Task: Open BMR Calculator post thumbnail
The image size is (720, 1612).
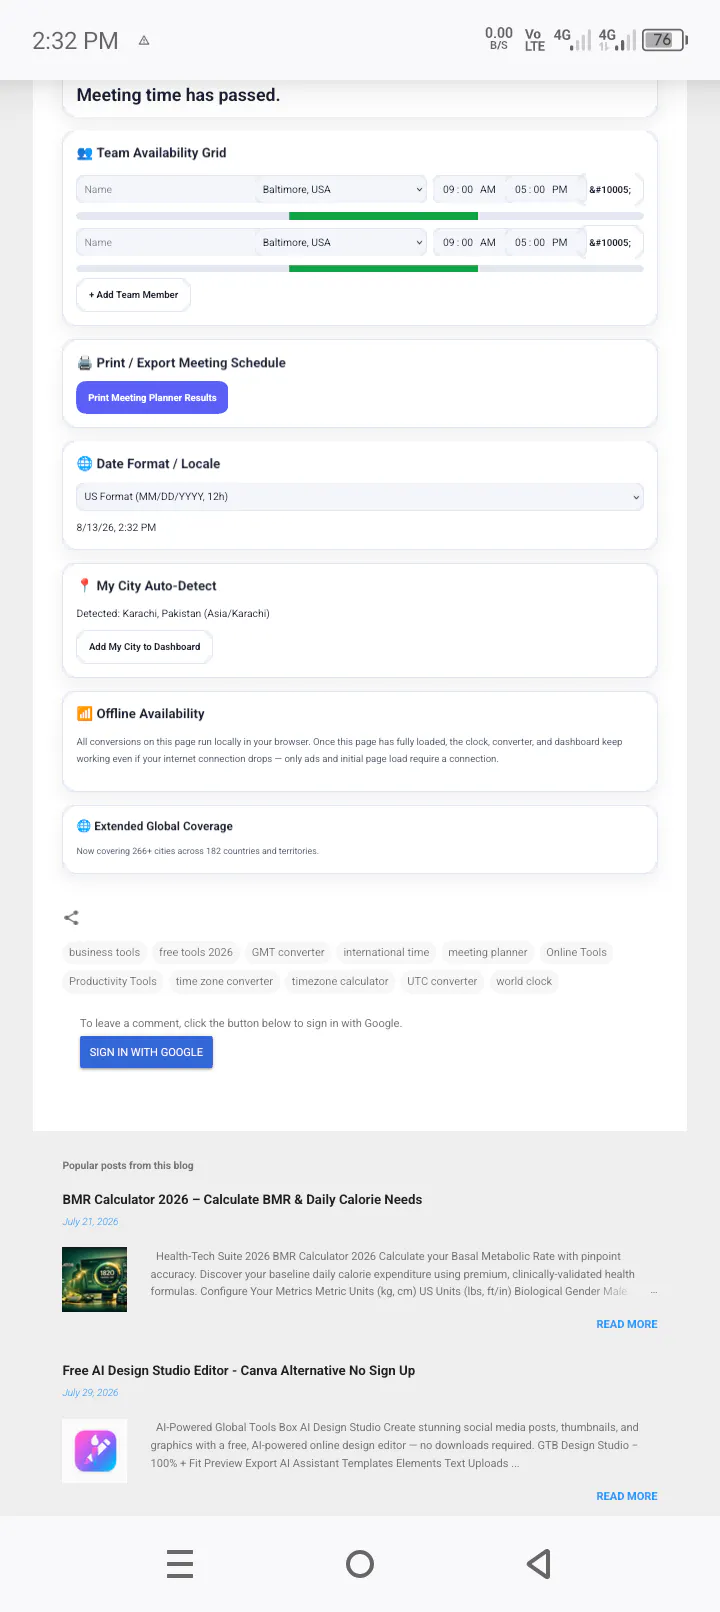Action: click(94, 1279)
